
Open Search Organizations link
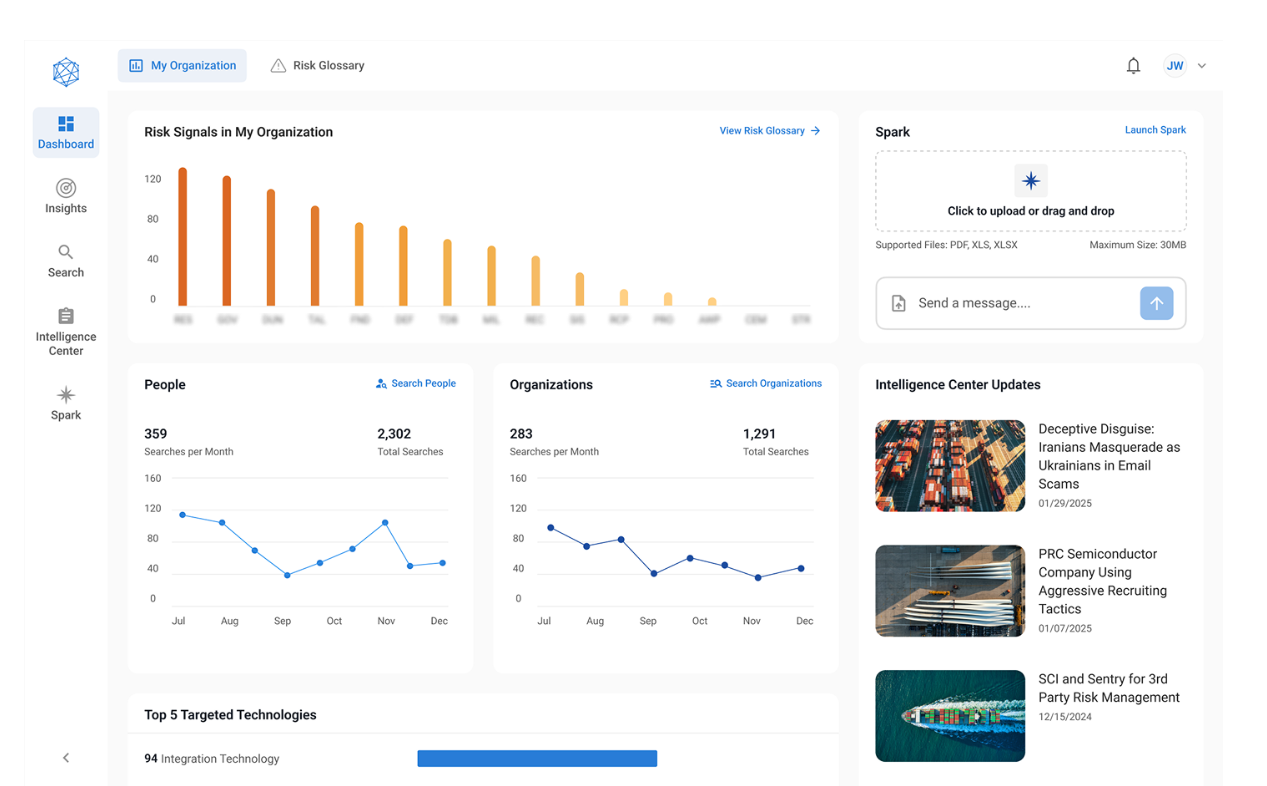766,384
